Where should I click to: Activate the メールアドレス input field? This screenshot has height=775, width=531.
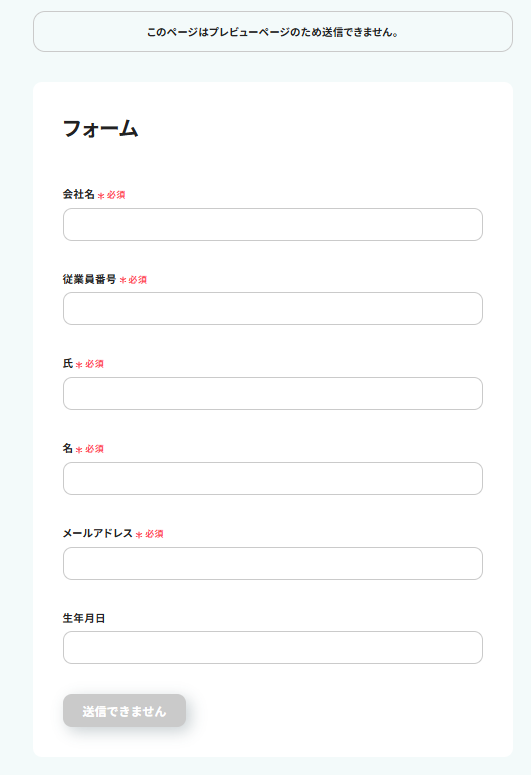click(273, 563)
